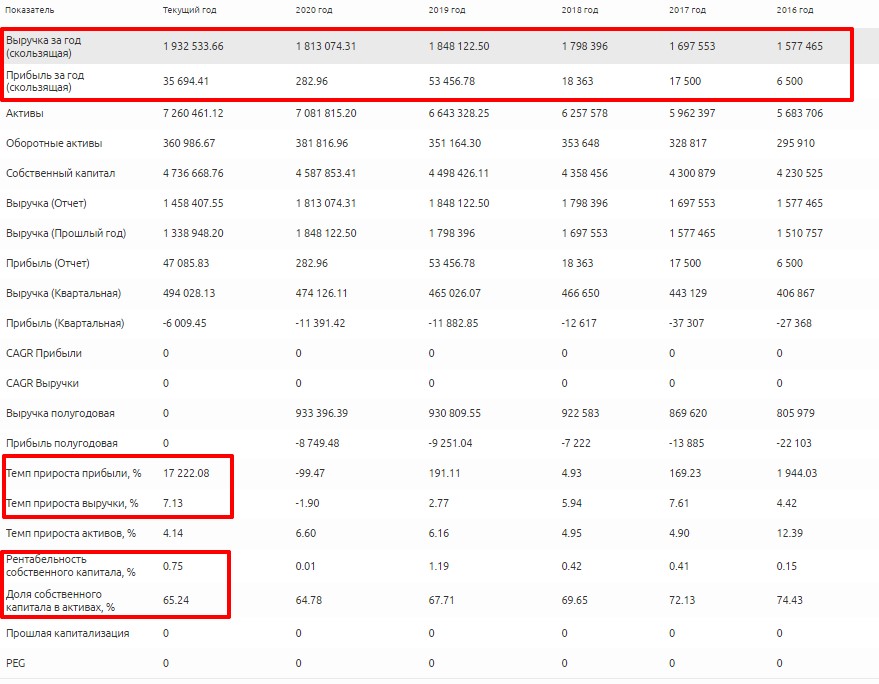The width and height of the screenshot is (879, 684).
Task: Click the equity share value 65.24
Action: 175,600
